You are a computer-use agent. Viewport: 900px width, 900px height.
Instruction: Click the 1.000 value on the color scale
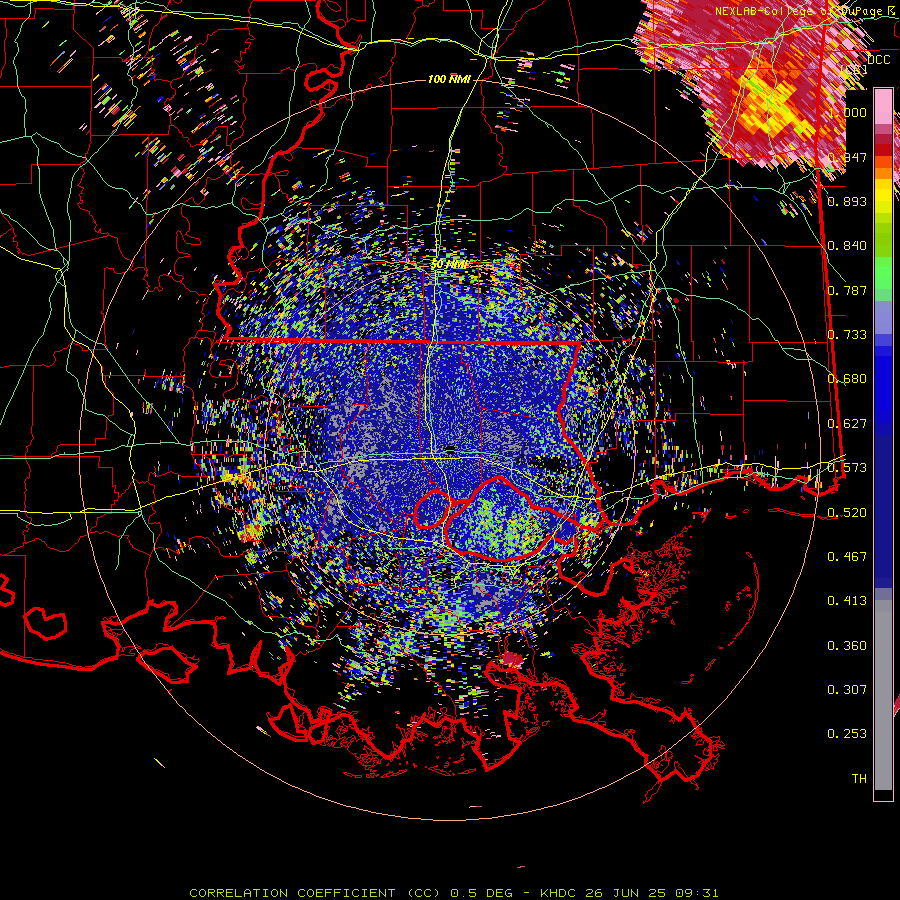pos(847,112)
